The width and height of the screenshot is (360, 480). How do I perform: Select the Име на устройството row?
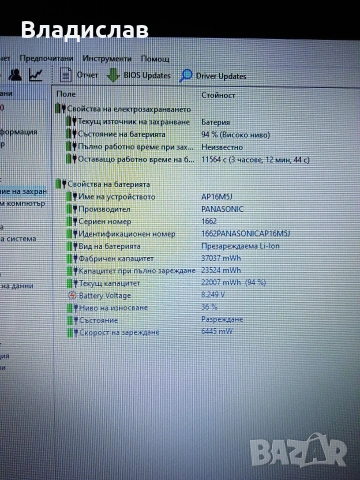[149, 197]
